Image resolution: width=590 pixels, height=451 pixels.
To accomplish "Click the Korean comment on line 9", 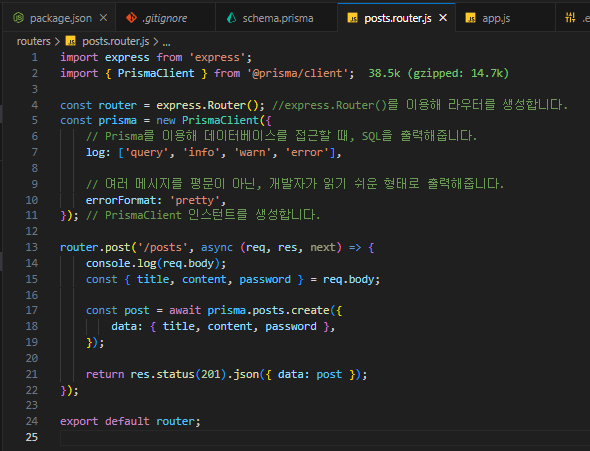I will (295, 184).
